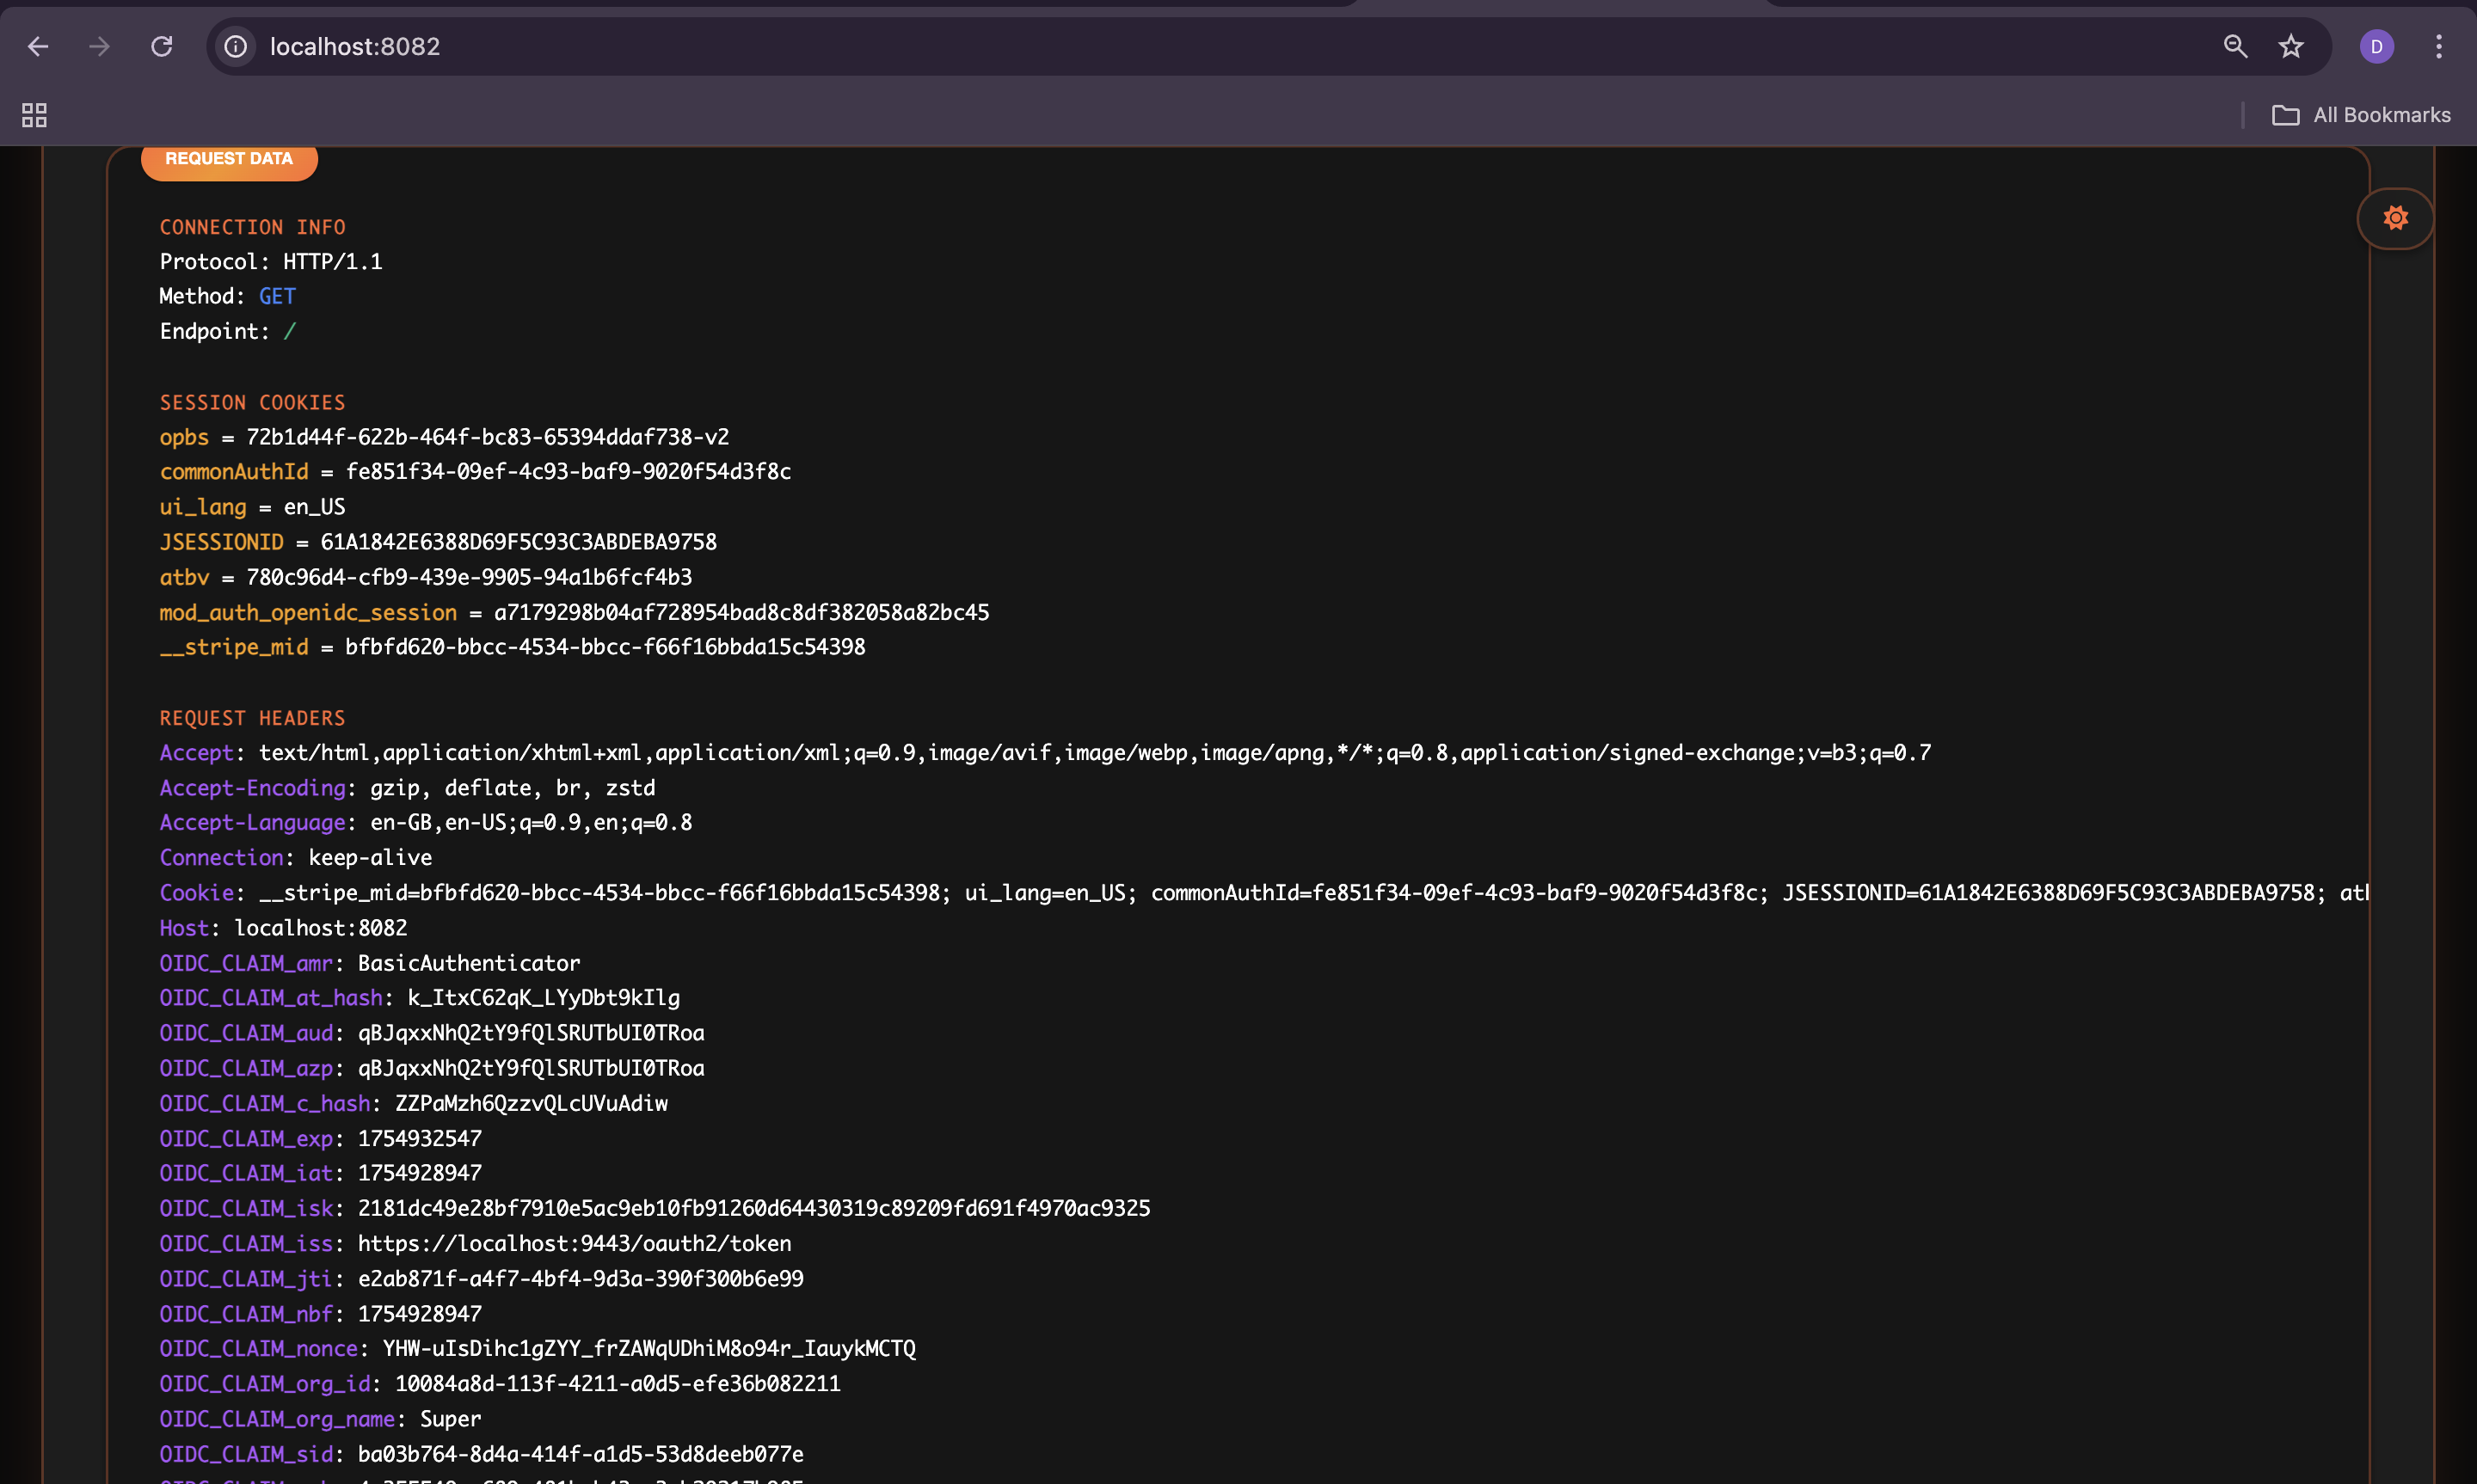
Task: Open the zoom magnifier icon in address bar
Action: click(x=2235, y=46)
